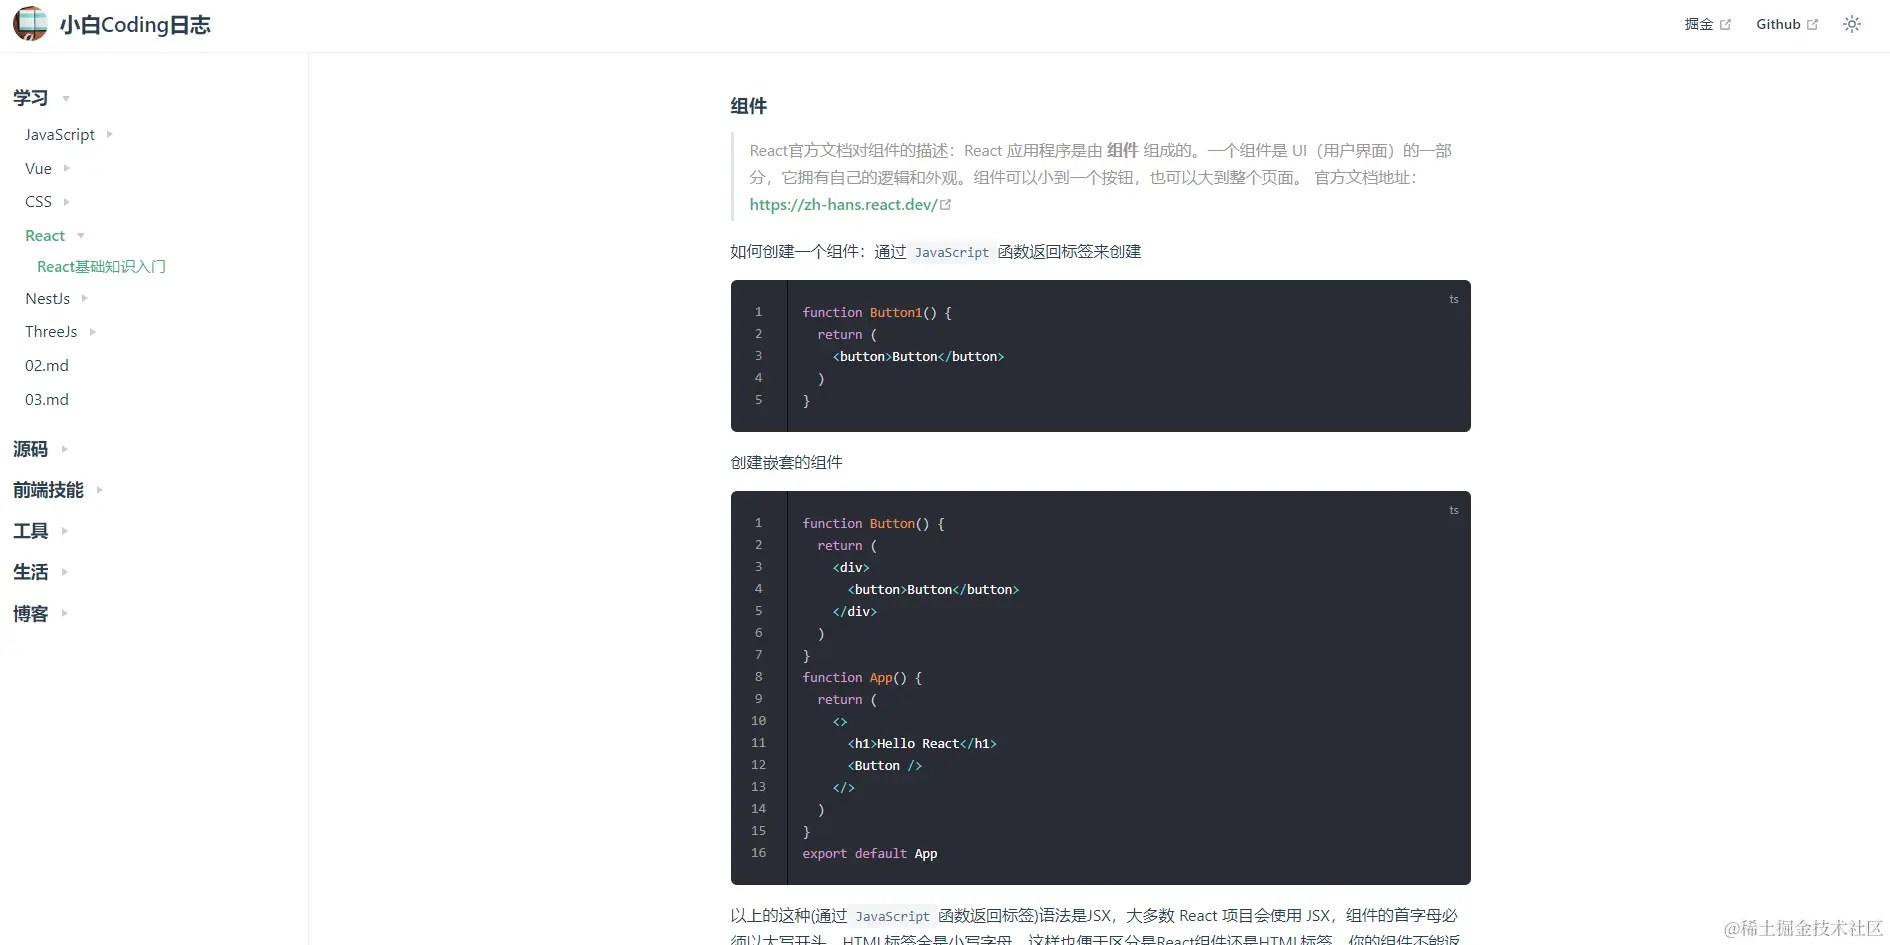Select React in the sidebar
The image size is (1890, 945).
click(45, 235)
